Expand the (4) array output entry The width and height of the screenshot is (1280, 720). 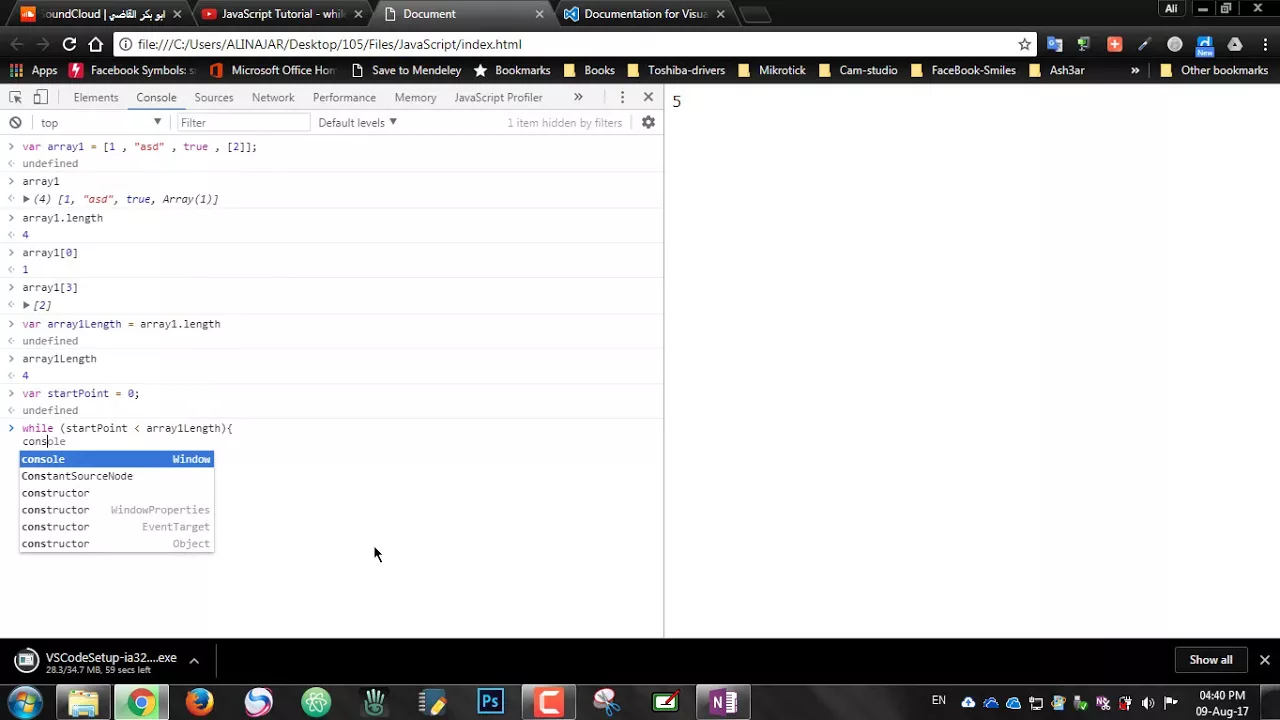(x=27, y=199)
